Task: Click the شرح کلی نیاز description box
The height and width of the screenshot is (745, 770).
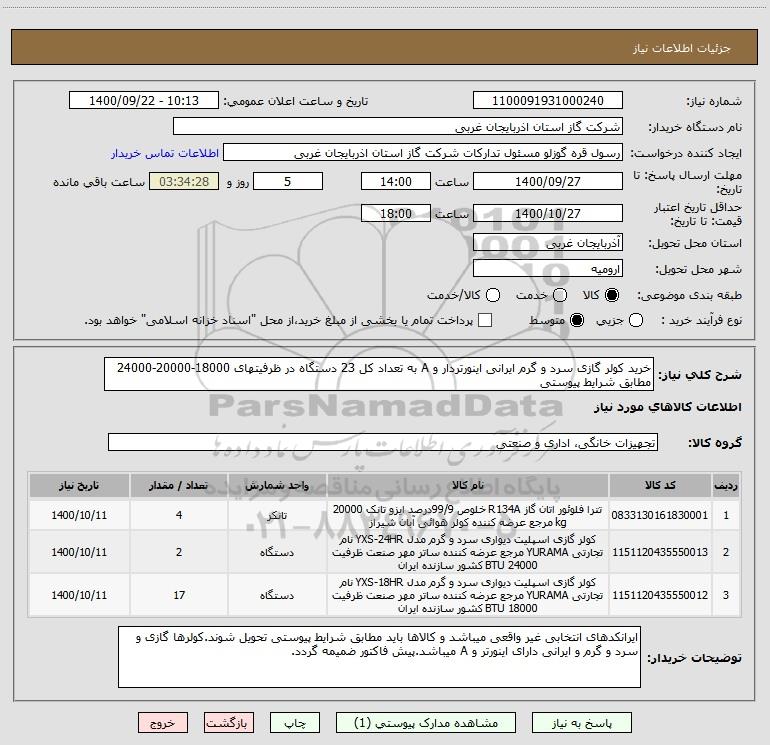Action: (379, 374)
